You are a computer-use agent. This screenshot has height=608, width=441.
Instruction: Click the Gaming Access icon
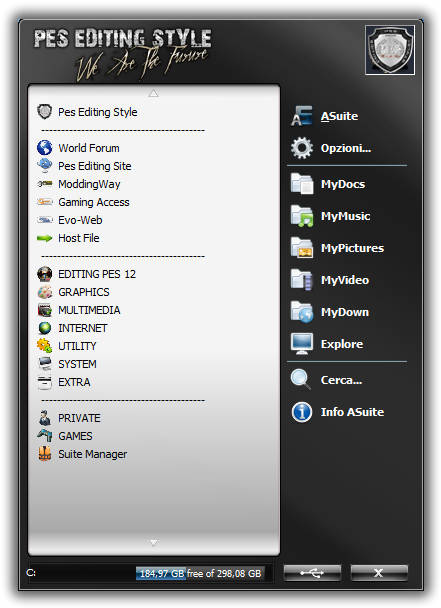[x=45, y=202]
